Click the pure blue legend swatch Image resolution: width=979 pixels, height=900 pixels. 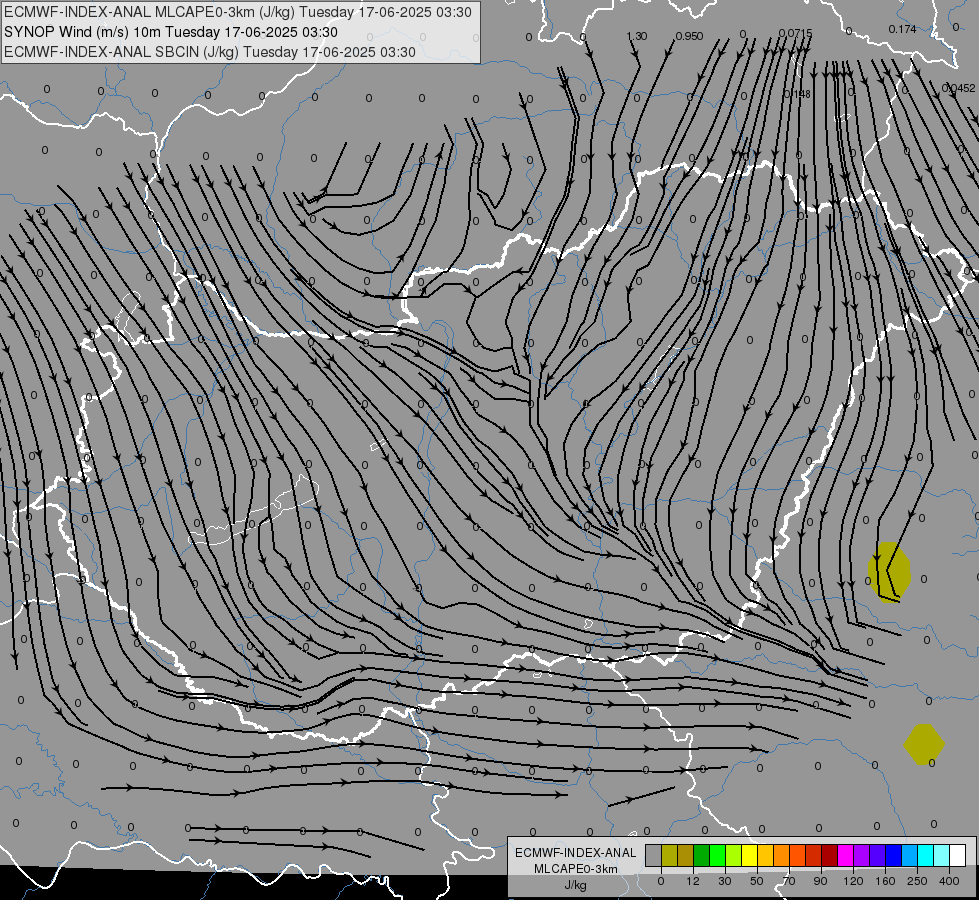tap(894, 855)
